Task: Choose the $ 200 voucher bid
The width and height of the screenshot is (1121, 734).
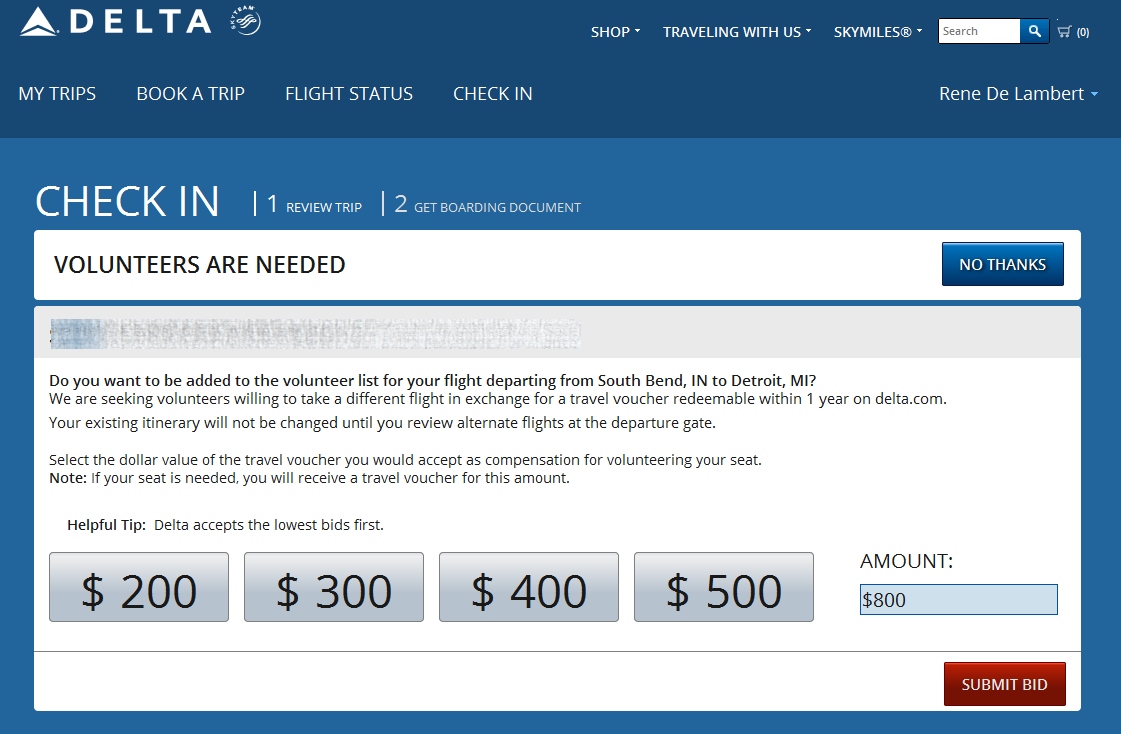Action: click(x=139, y=588)
